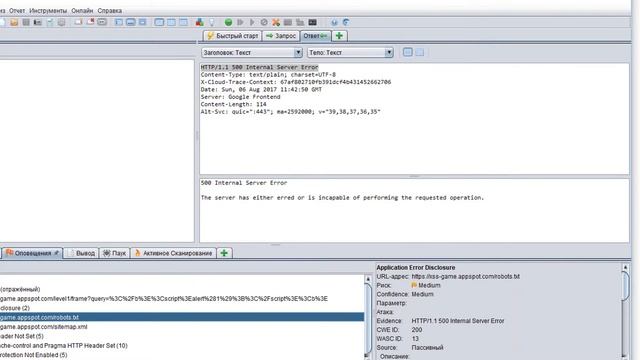Click the Step to next request icon
Screen dimensions: 640x360
tap(240, 22)
